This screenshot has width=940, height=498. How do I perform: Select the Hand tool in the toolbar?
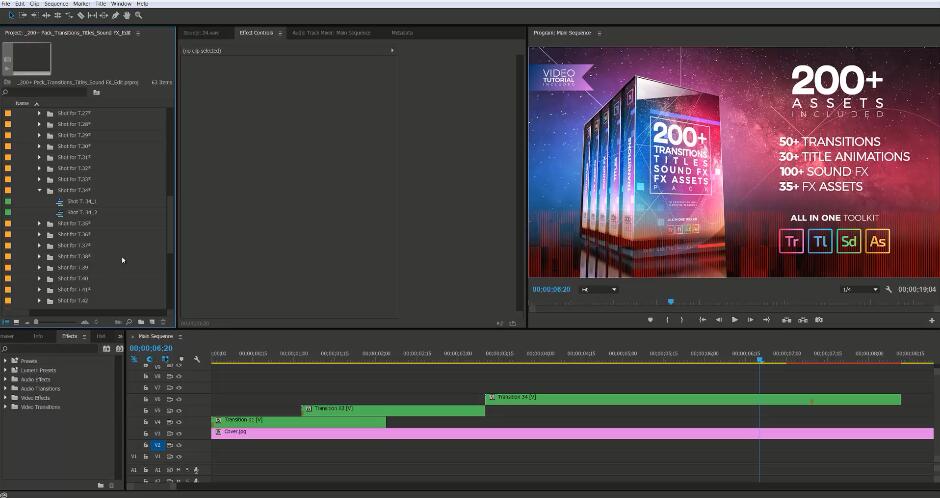pos(127,15)
